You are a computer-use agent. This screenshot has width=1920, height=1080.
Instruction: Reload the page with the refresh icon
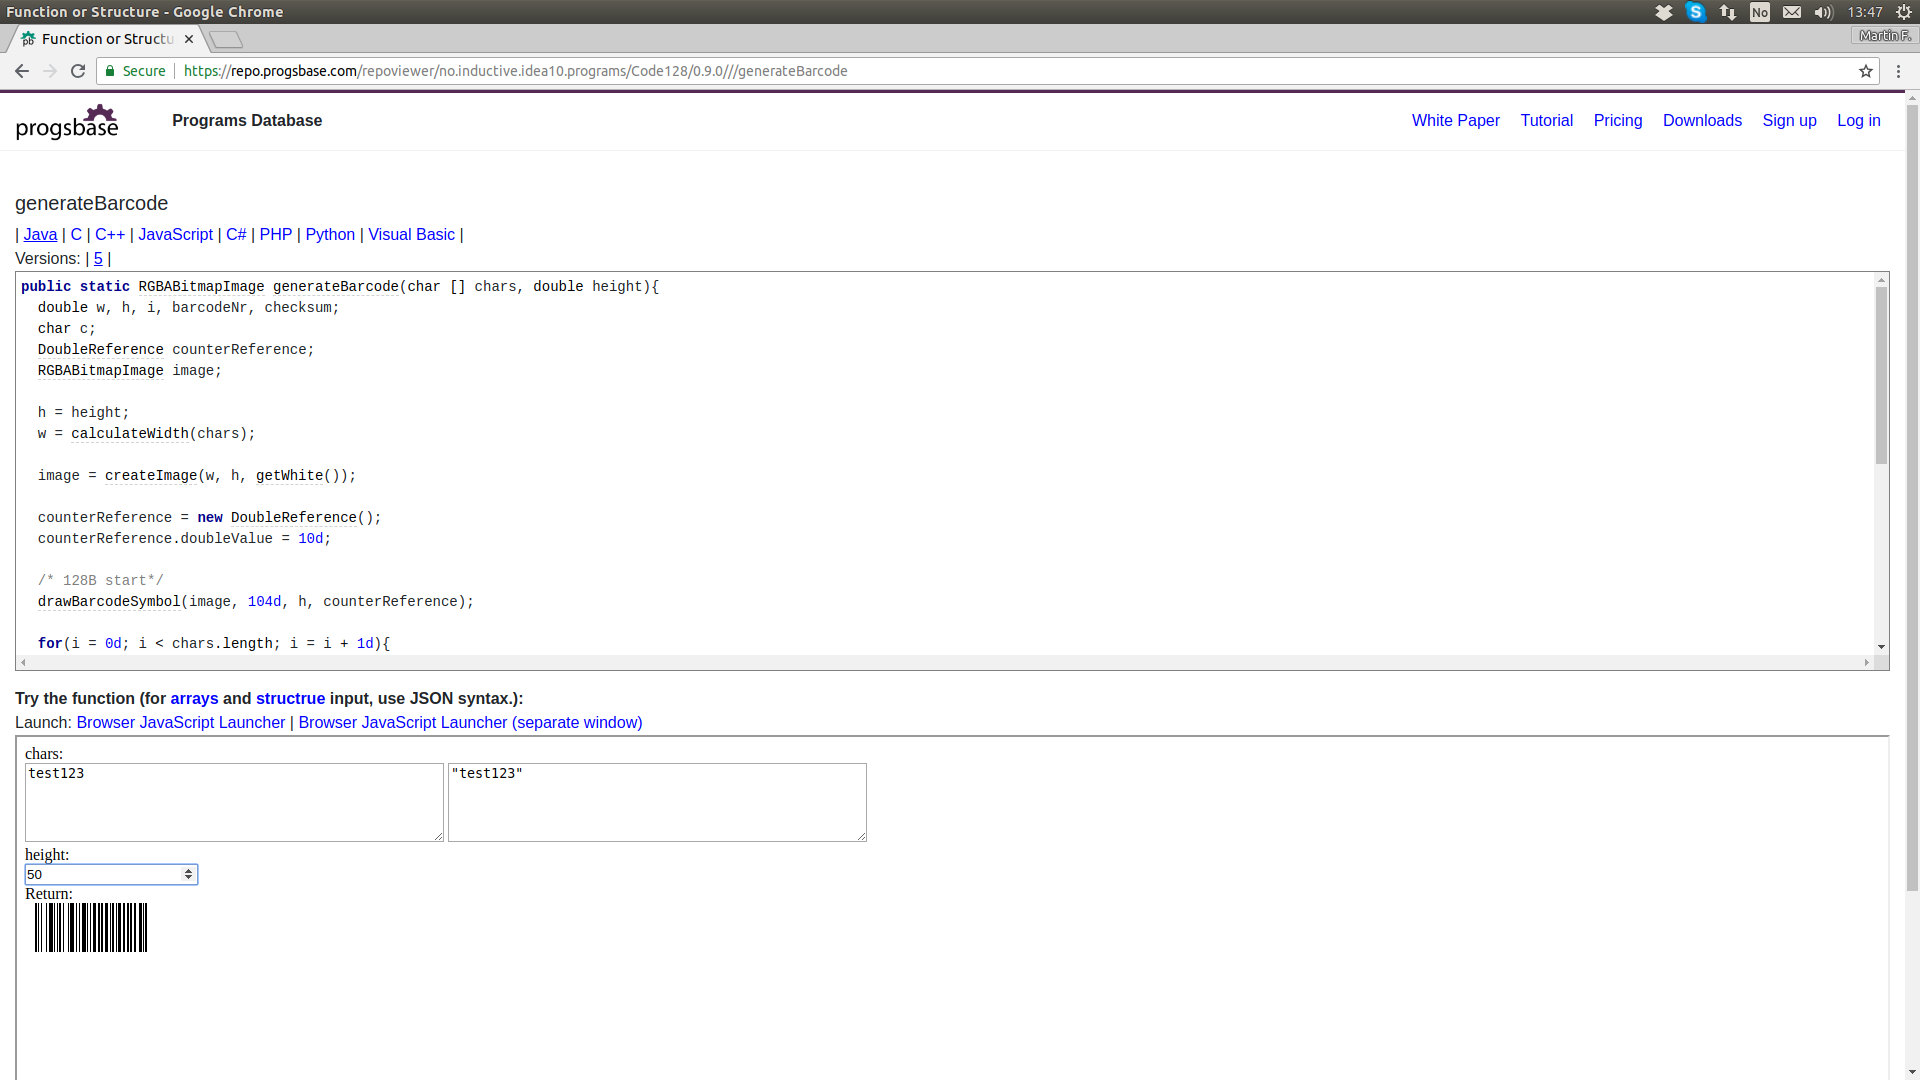click(78, 71)
